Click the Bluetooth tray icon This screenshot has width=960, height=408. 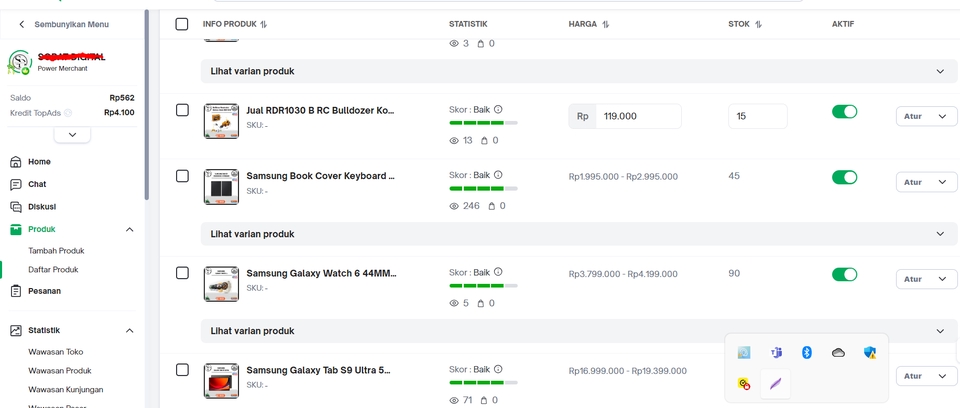(x=807, y=352)
